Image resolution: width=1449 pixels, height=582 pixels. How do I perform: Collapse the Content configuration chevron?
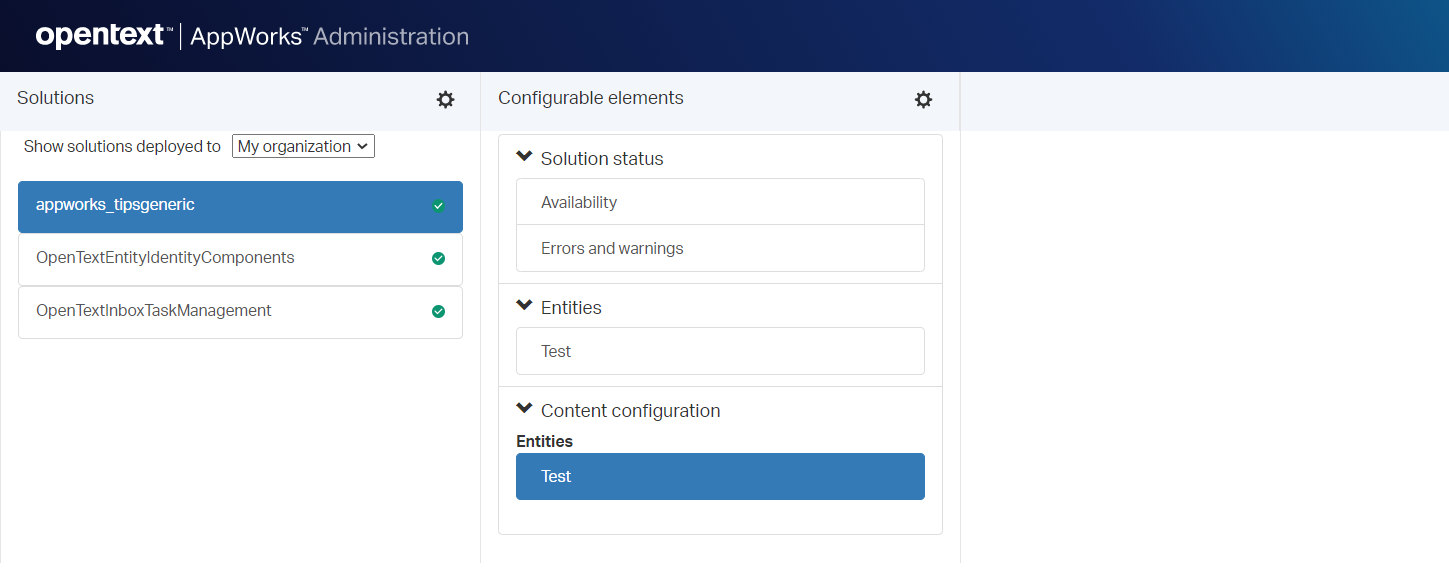524,409
